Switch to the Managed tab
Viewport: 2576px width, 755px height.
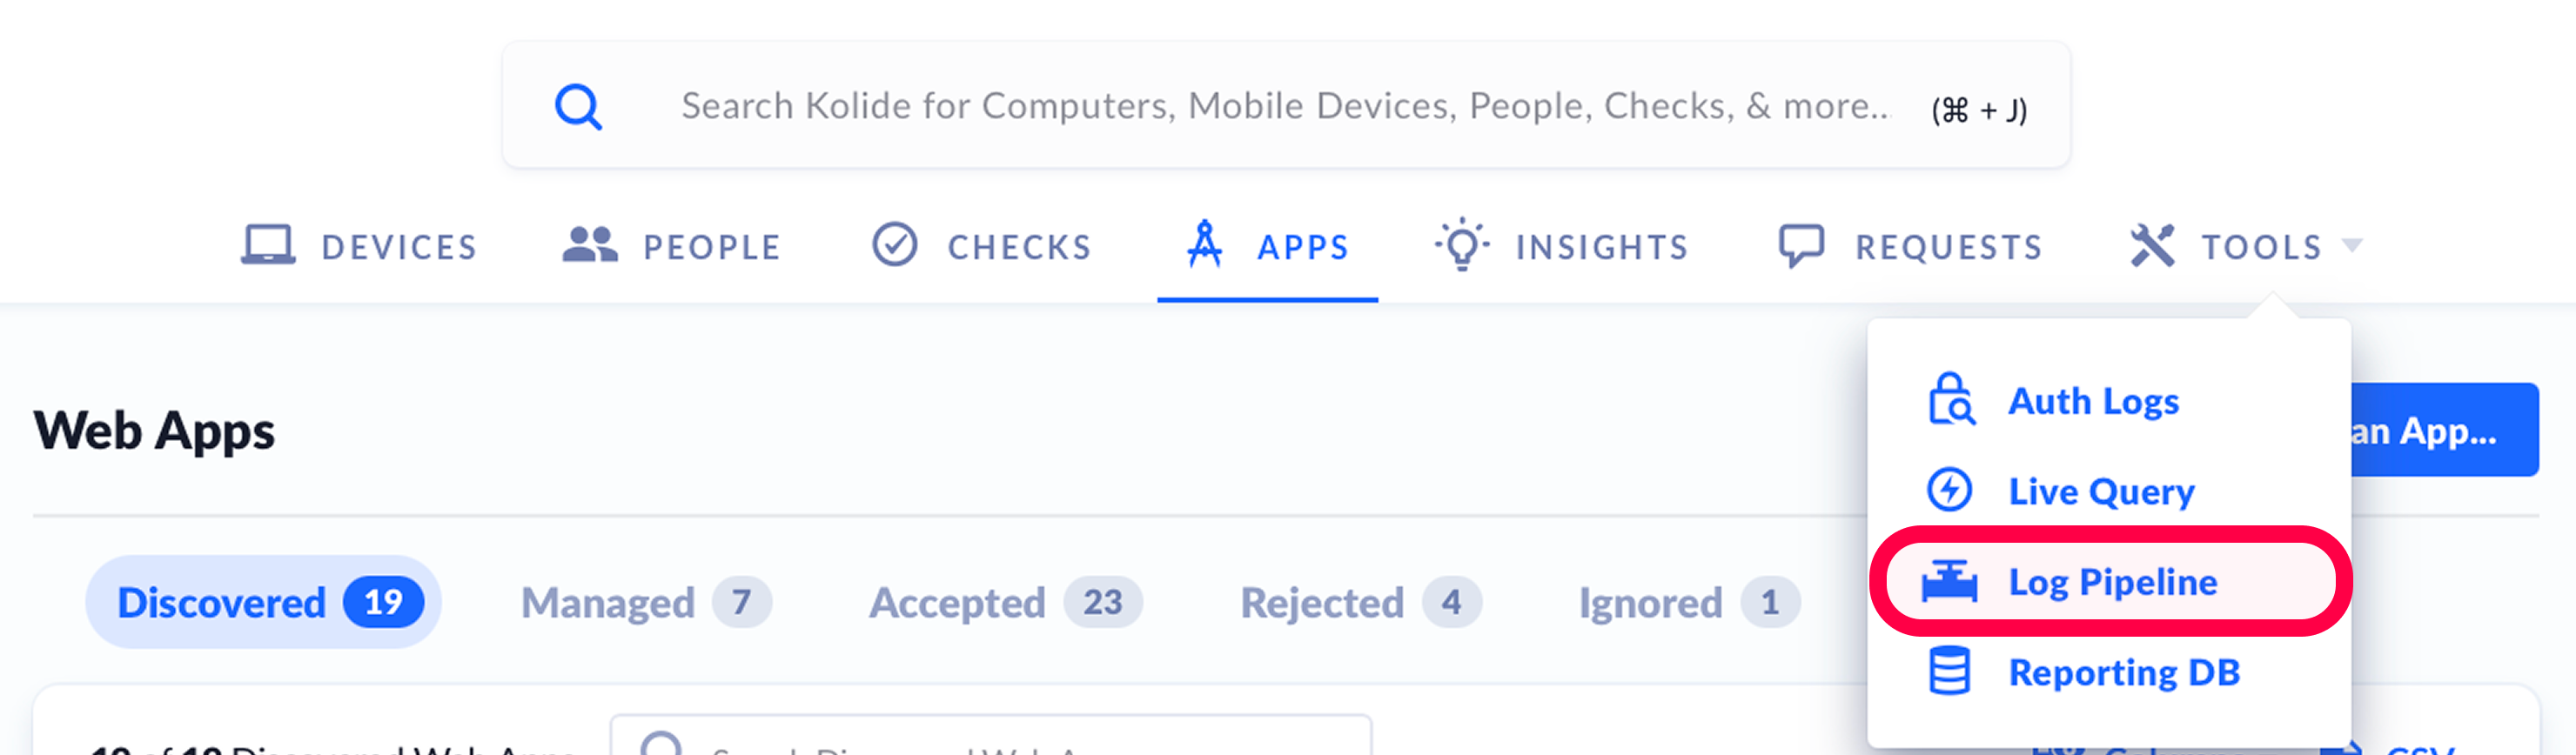[x=645, y=602]
